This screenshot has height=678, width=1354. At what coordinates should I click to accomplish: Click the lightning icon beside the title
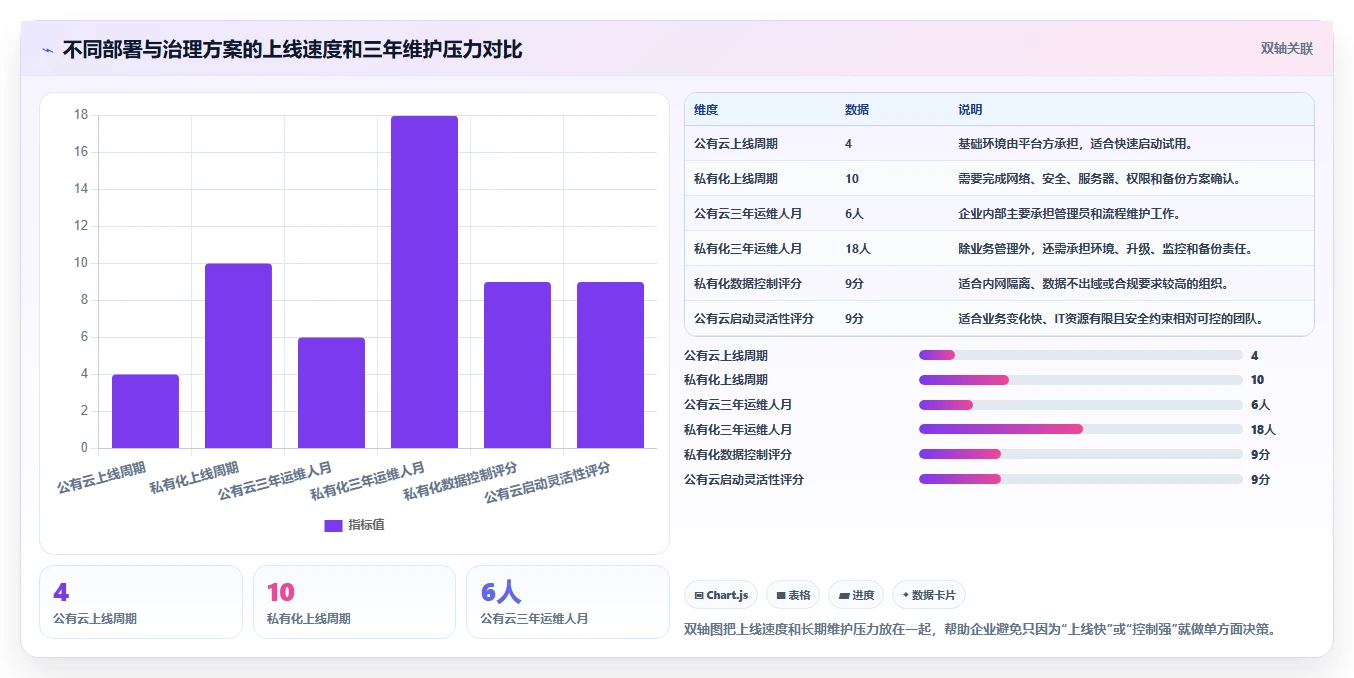click(47, 50)
